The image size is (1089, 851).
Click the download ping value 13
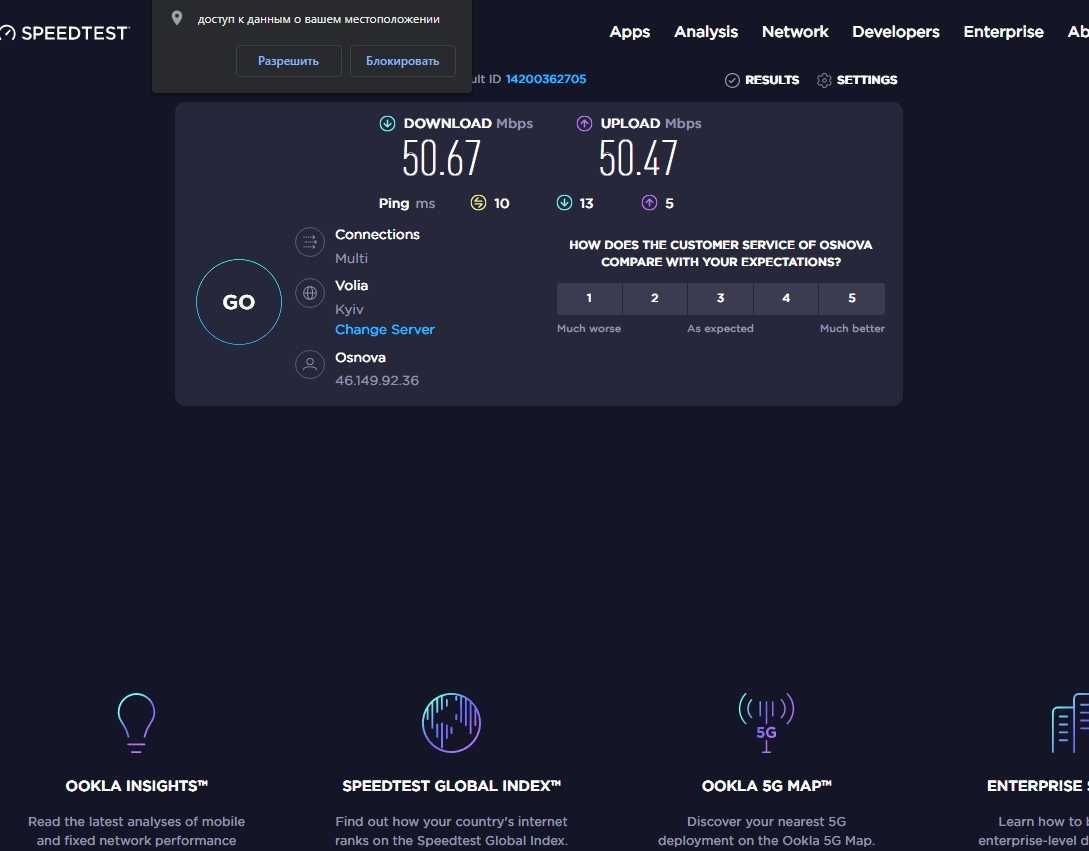click(x=586, y=204)
